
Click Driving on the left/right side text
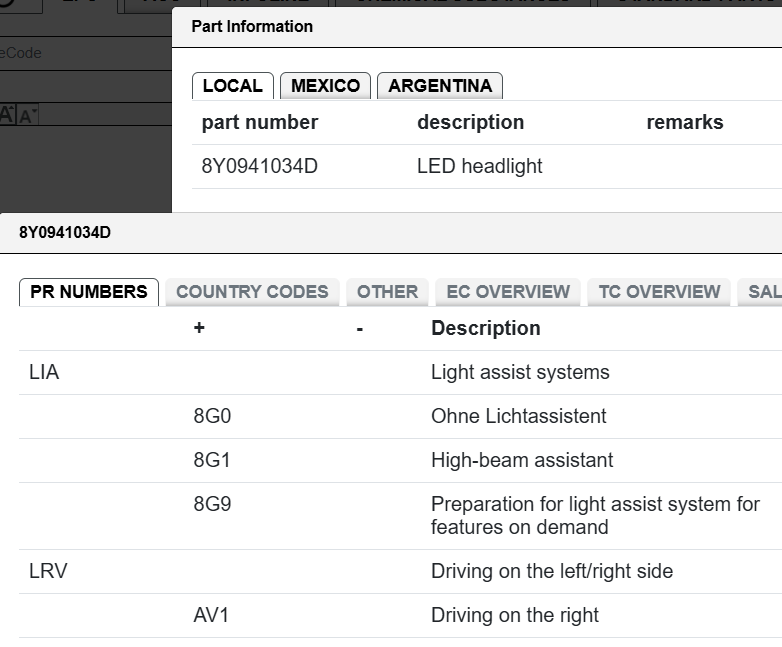click(x=552, y=571)
